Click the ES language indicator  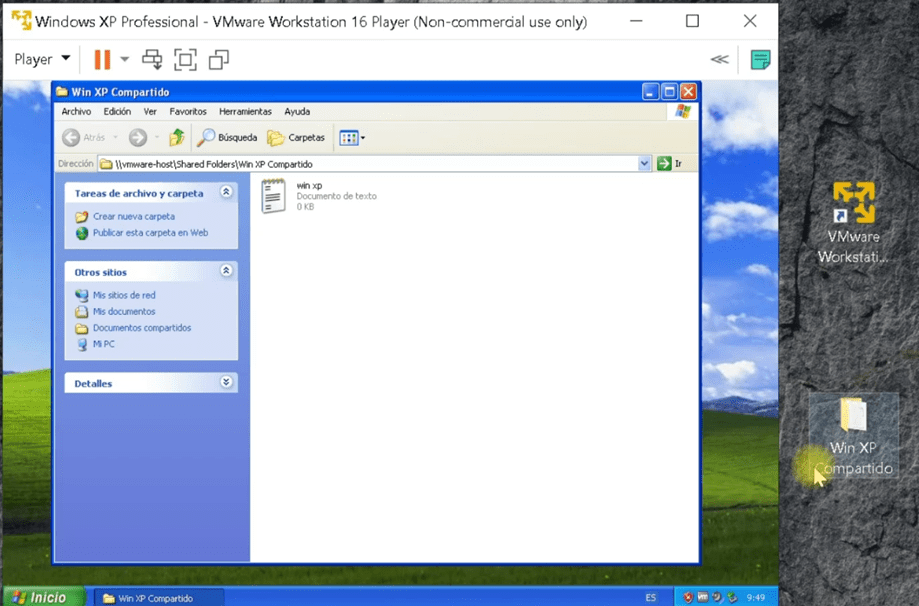651,598
